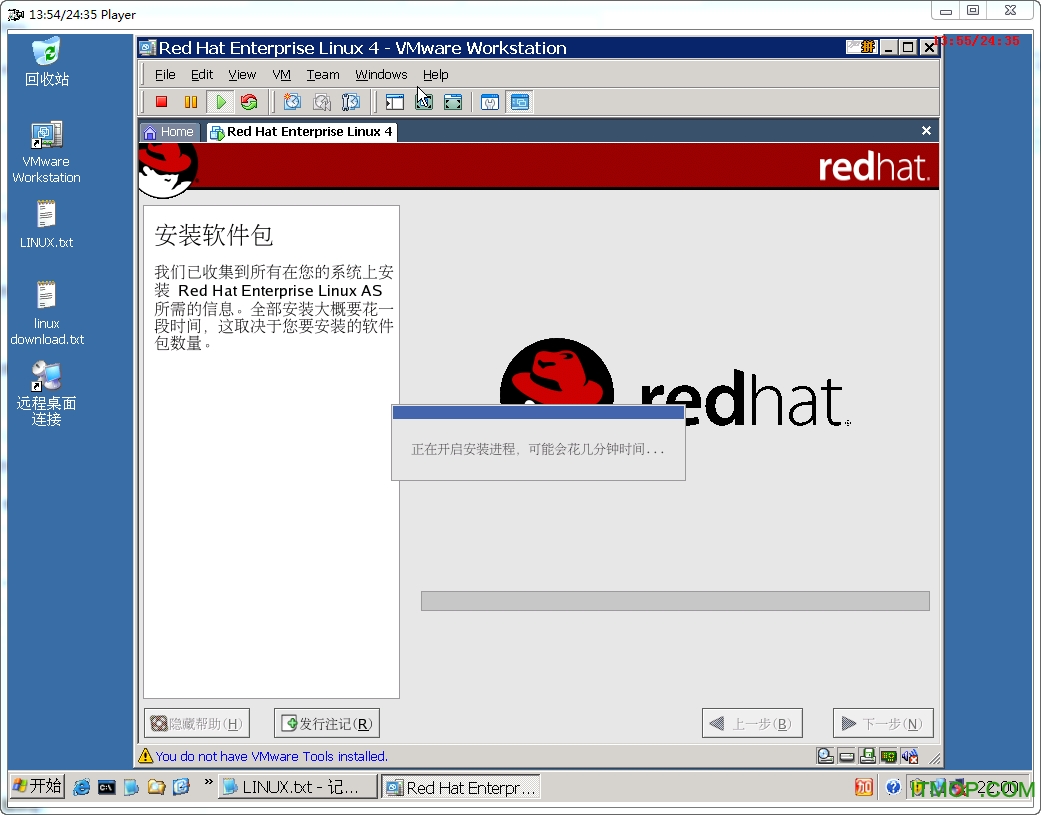Open the File menu
This screenshot has height=815, width=1041.
point(165,74)
